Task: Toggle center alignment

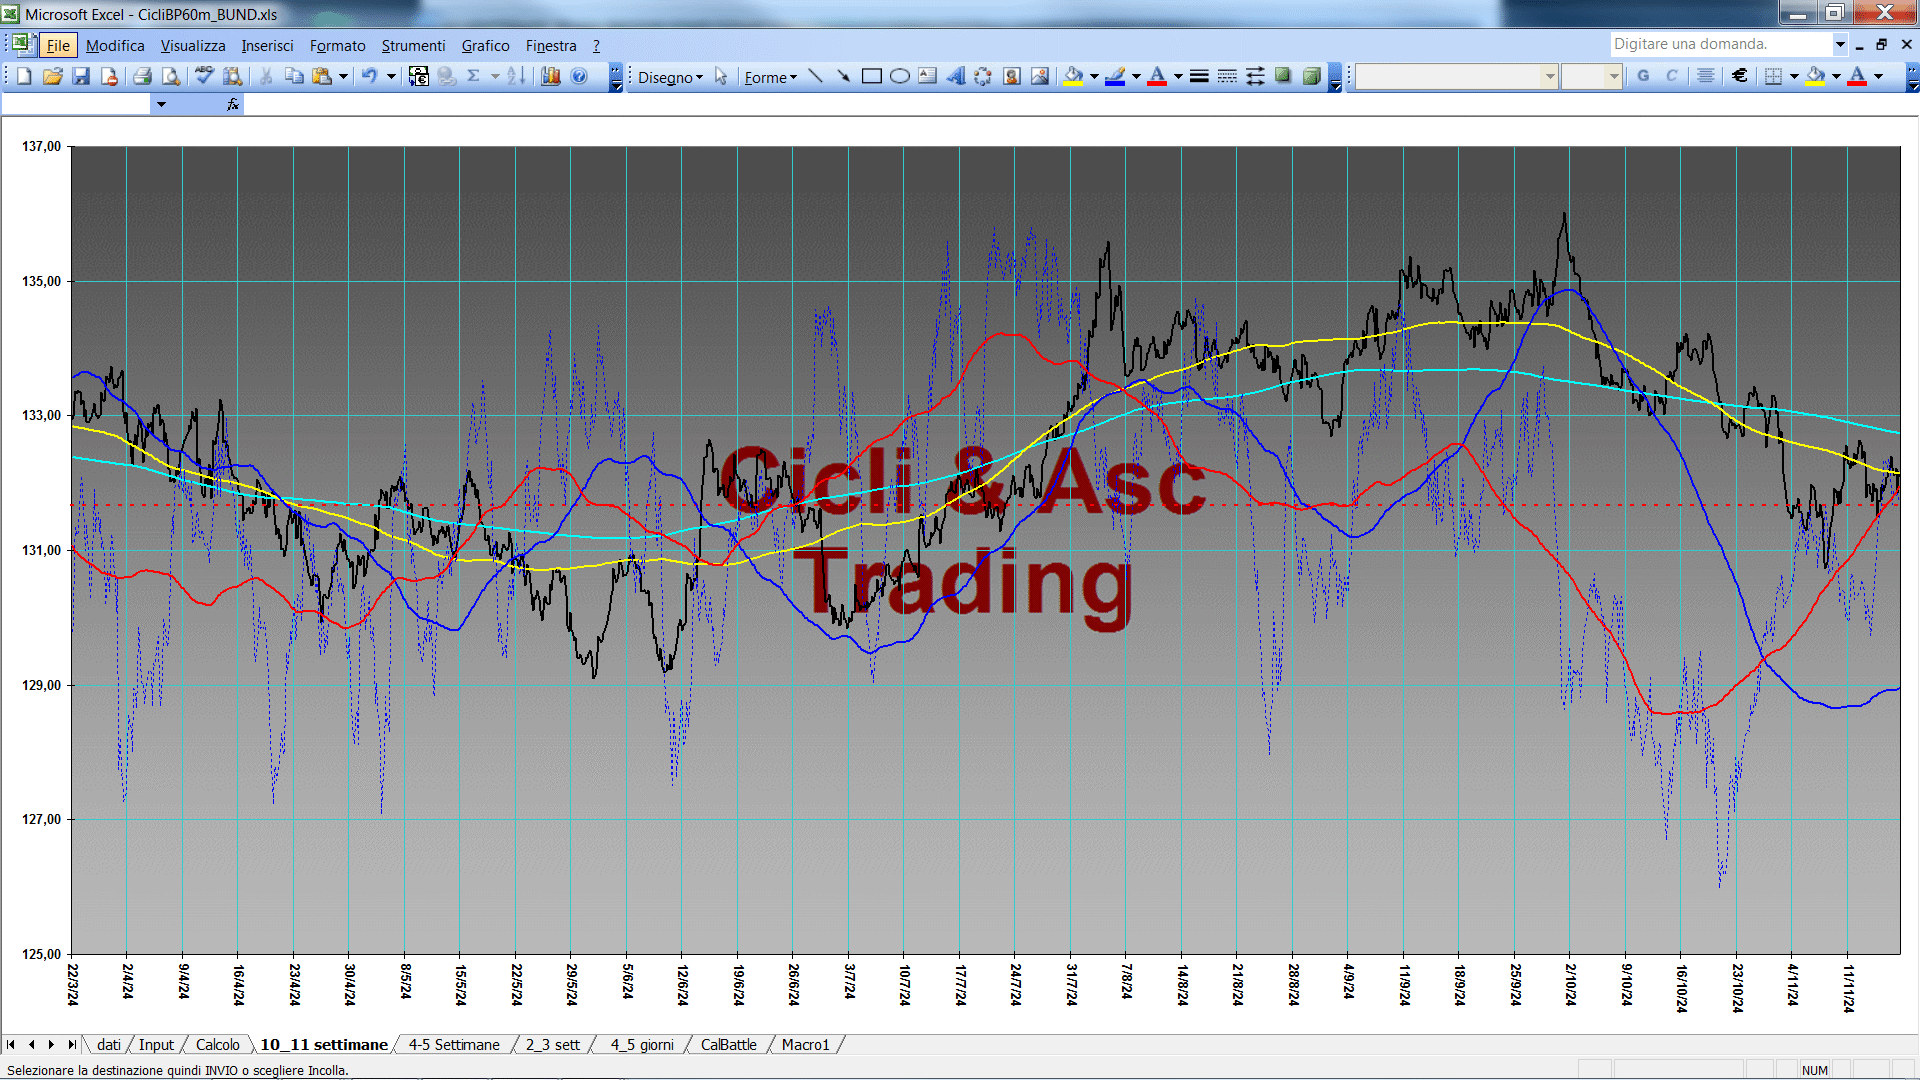Action: [1706, 76]
